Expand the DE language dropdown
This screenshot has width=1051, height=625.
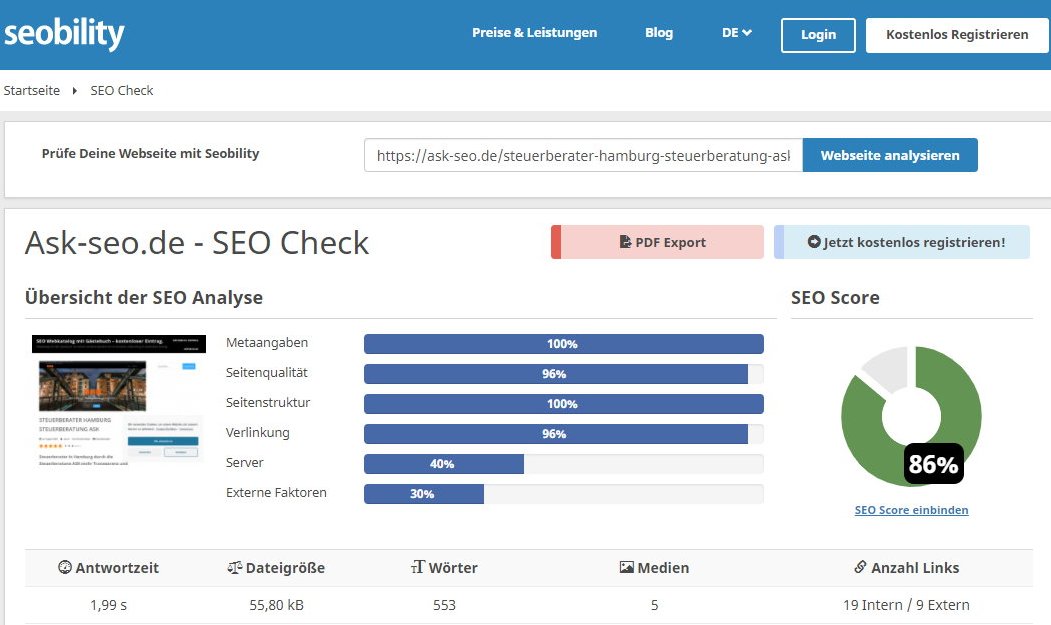737,33
